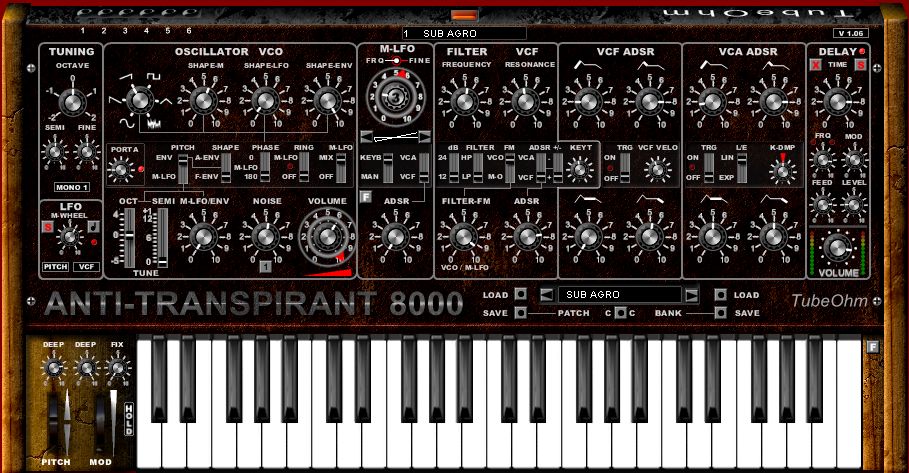Click the Delay TIME knob

pyautogui.click(x=837, y=101)
